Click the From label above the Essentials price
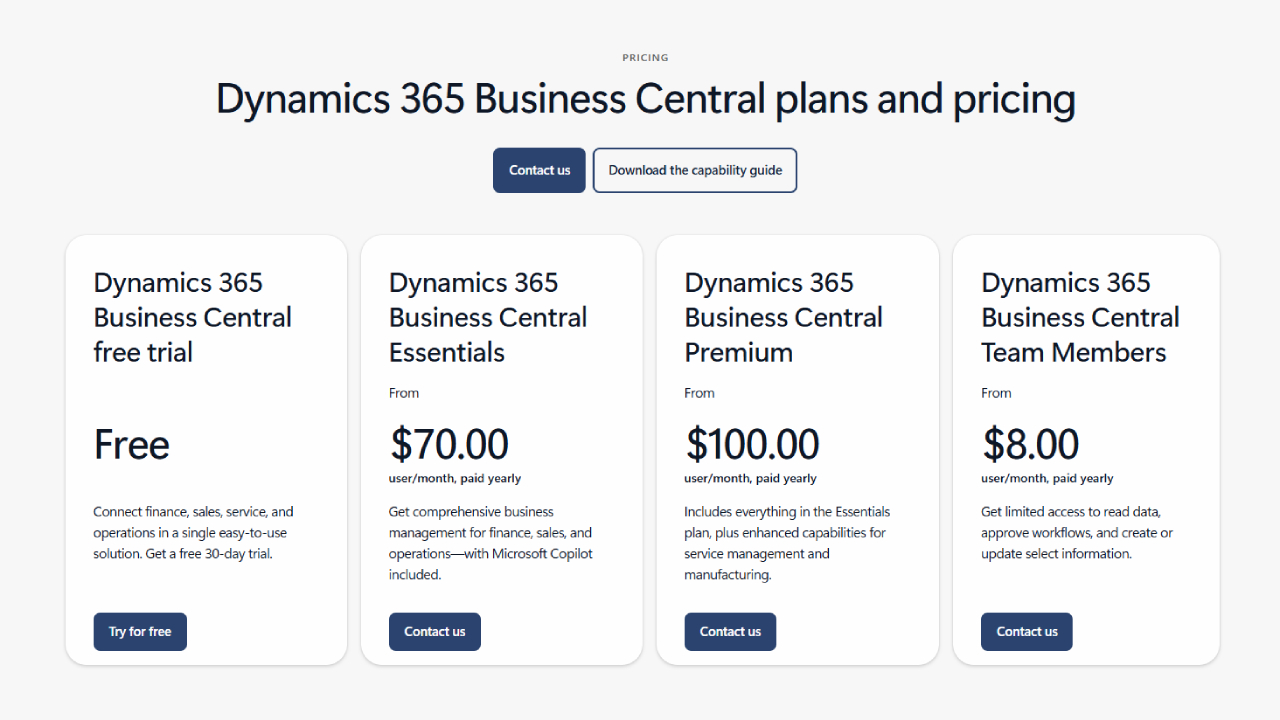Viewport: 1280px width, 720px height. 404,392
